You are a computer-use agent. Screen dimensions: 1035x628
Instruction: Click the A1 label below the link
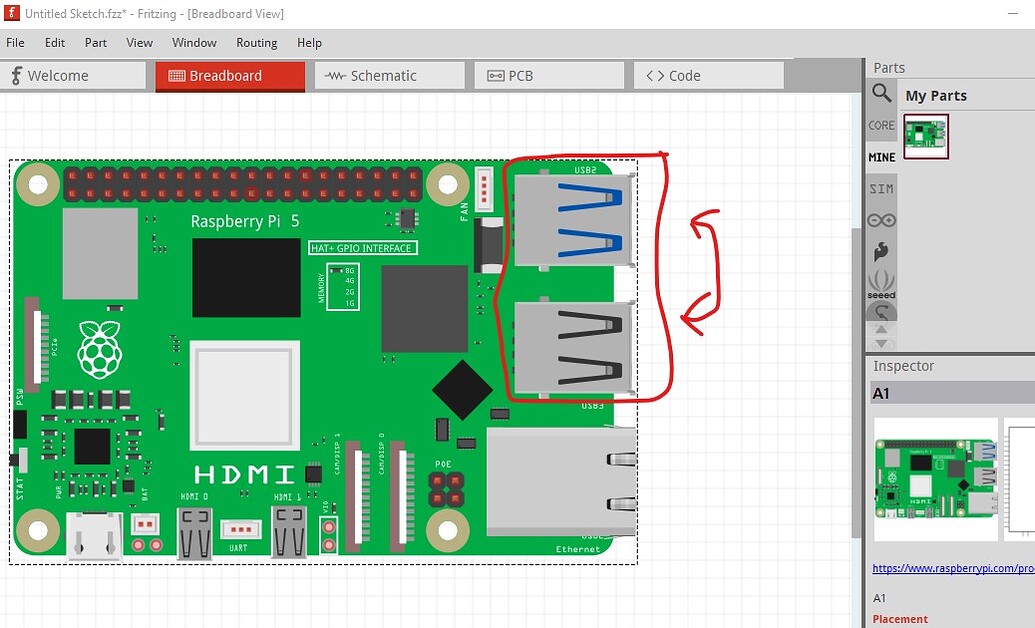pyautogui.click(x=879, y=598)
